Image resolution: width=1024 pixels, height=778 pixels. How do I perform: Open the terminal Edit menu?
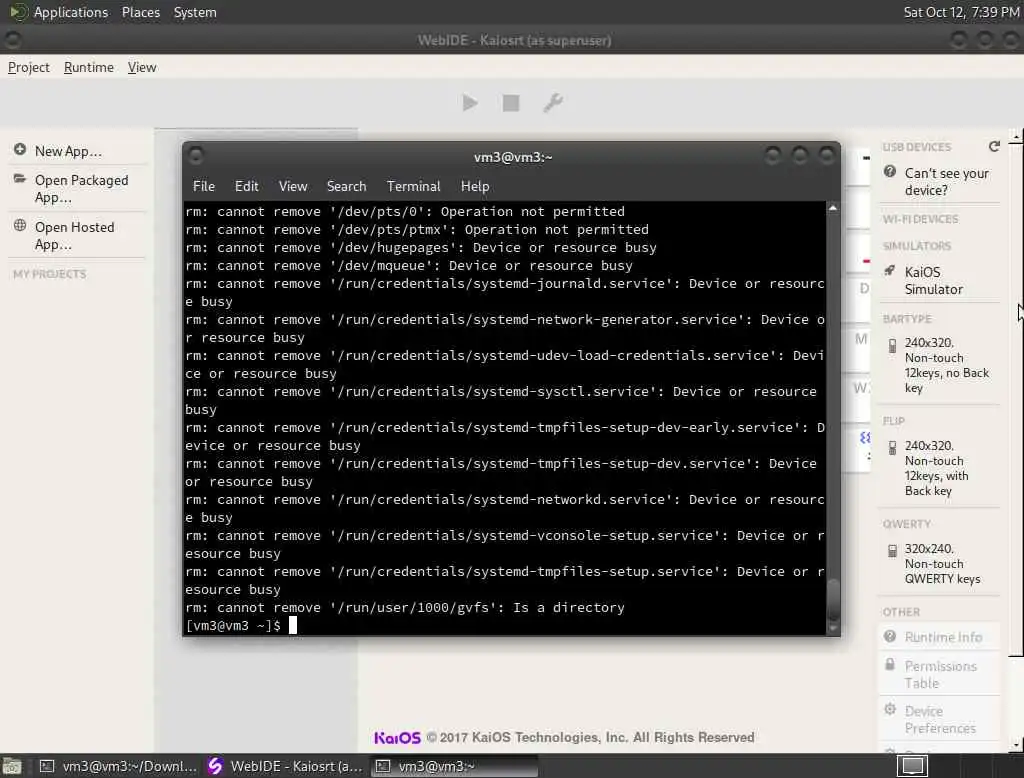pyautogui.click(x=246, y=186)
